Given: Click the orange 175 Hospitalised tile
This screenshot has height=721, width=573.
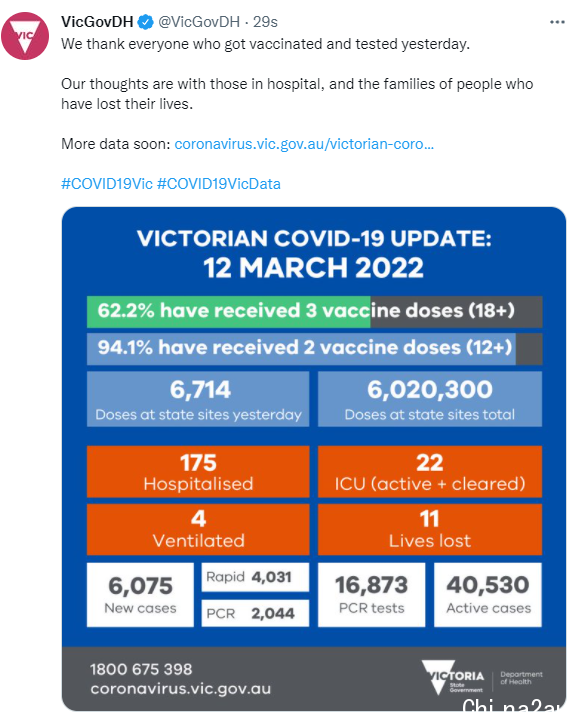Looking at the screenshot, I should pos(198,471).
